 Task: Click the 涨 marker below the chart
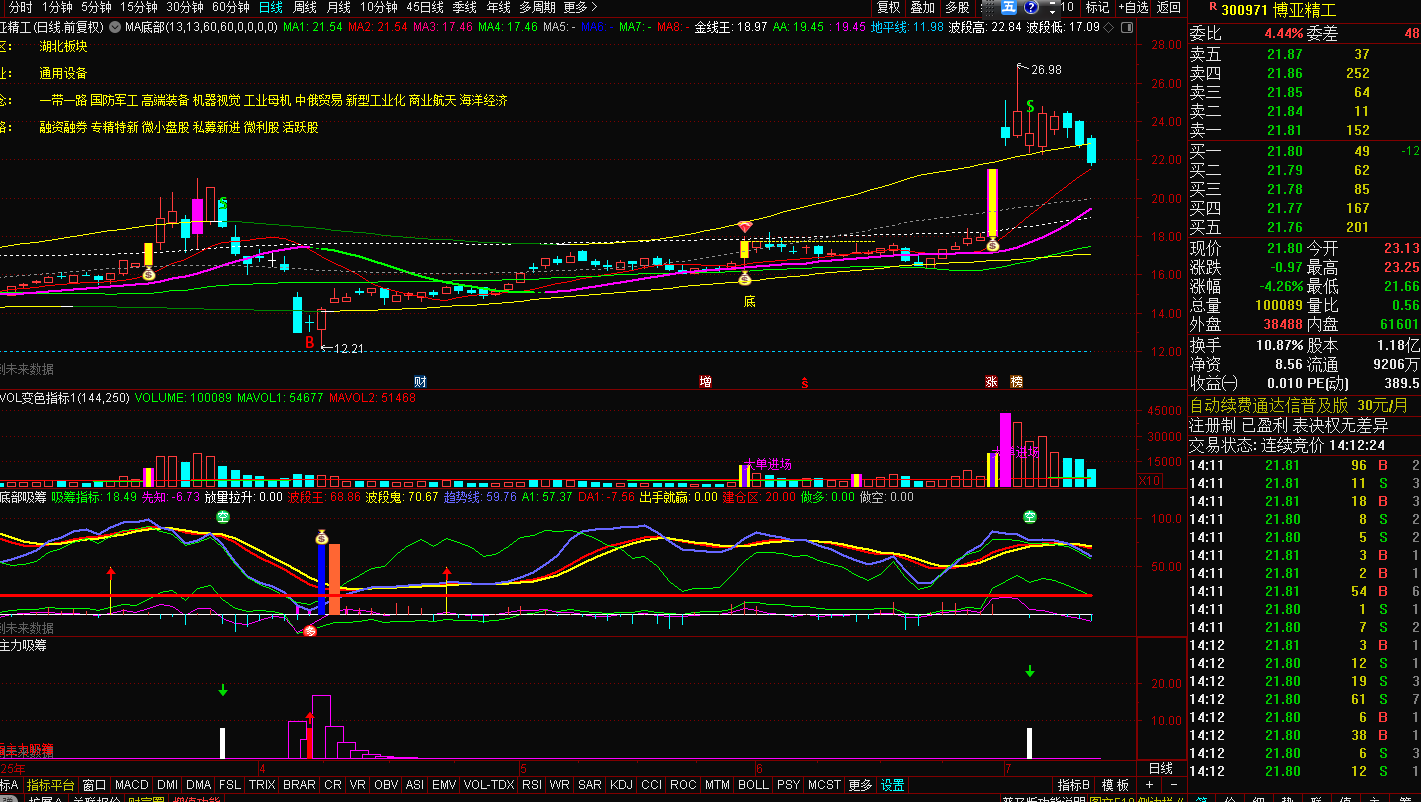click(991, 382)
